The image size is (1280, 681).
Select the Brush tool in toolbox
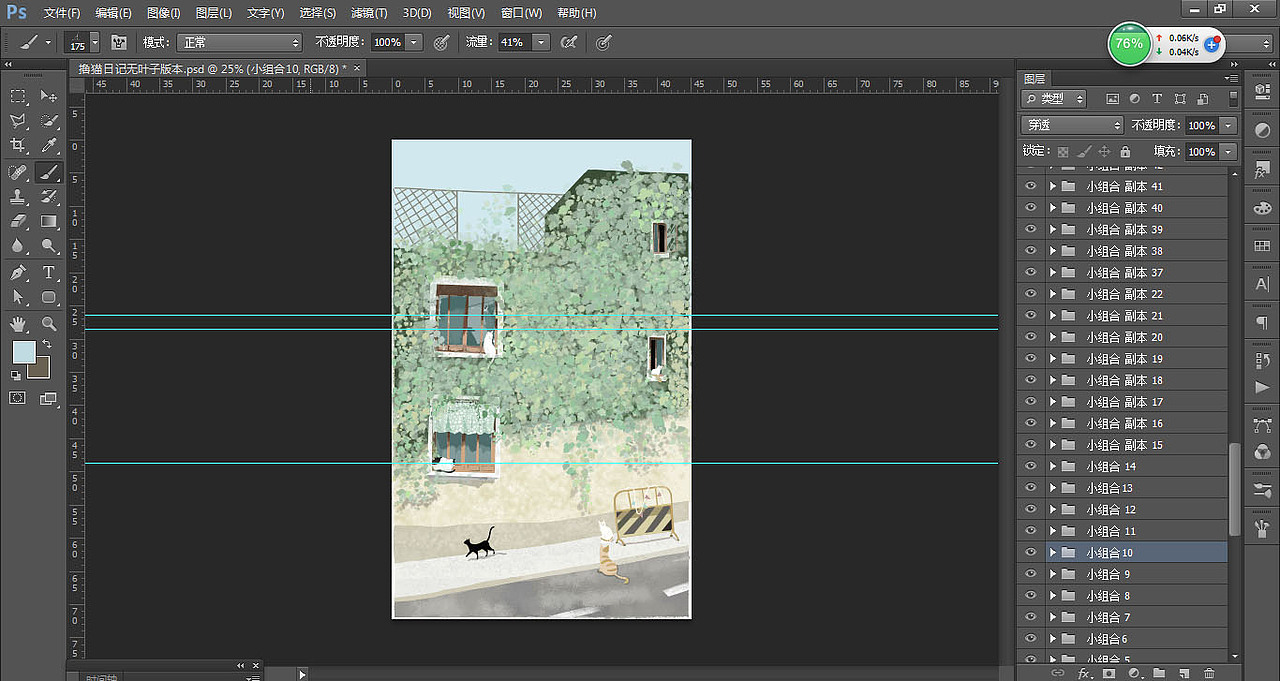(49, 172)
